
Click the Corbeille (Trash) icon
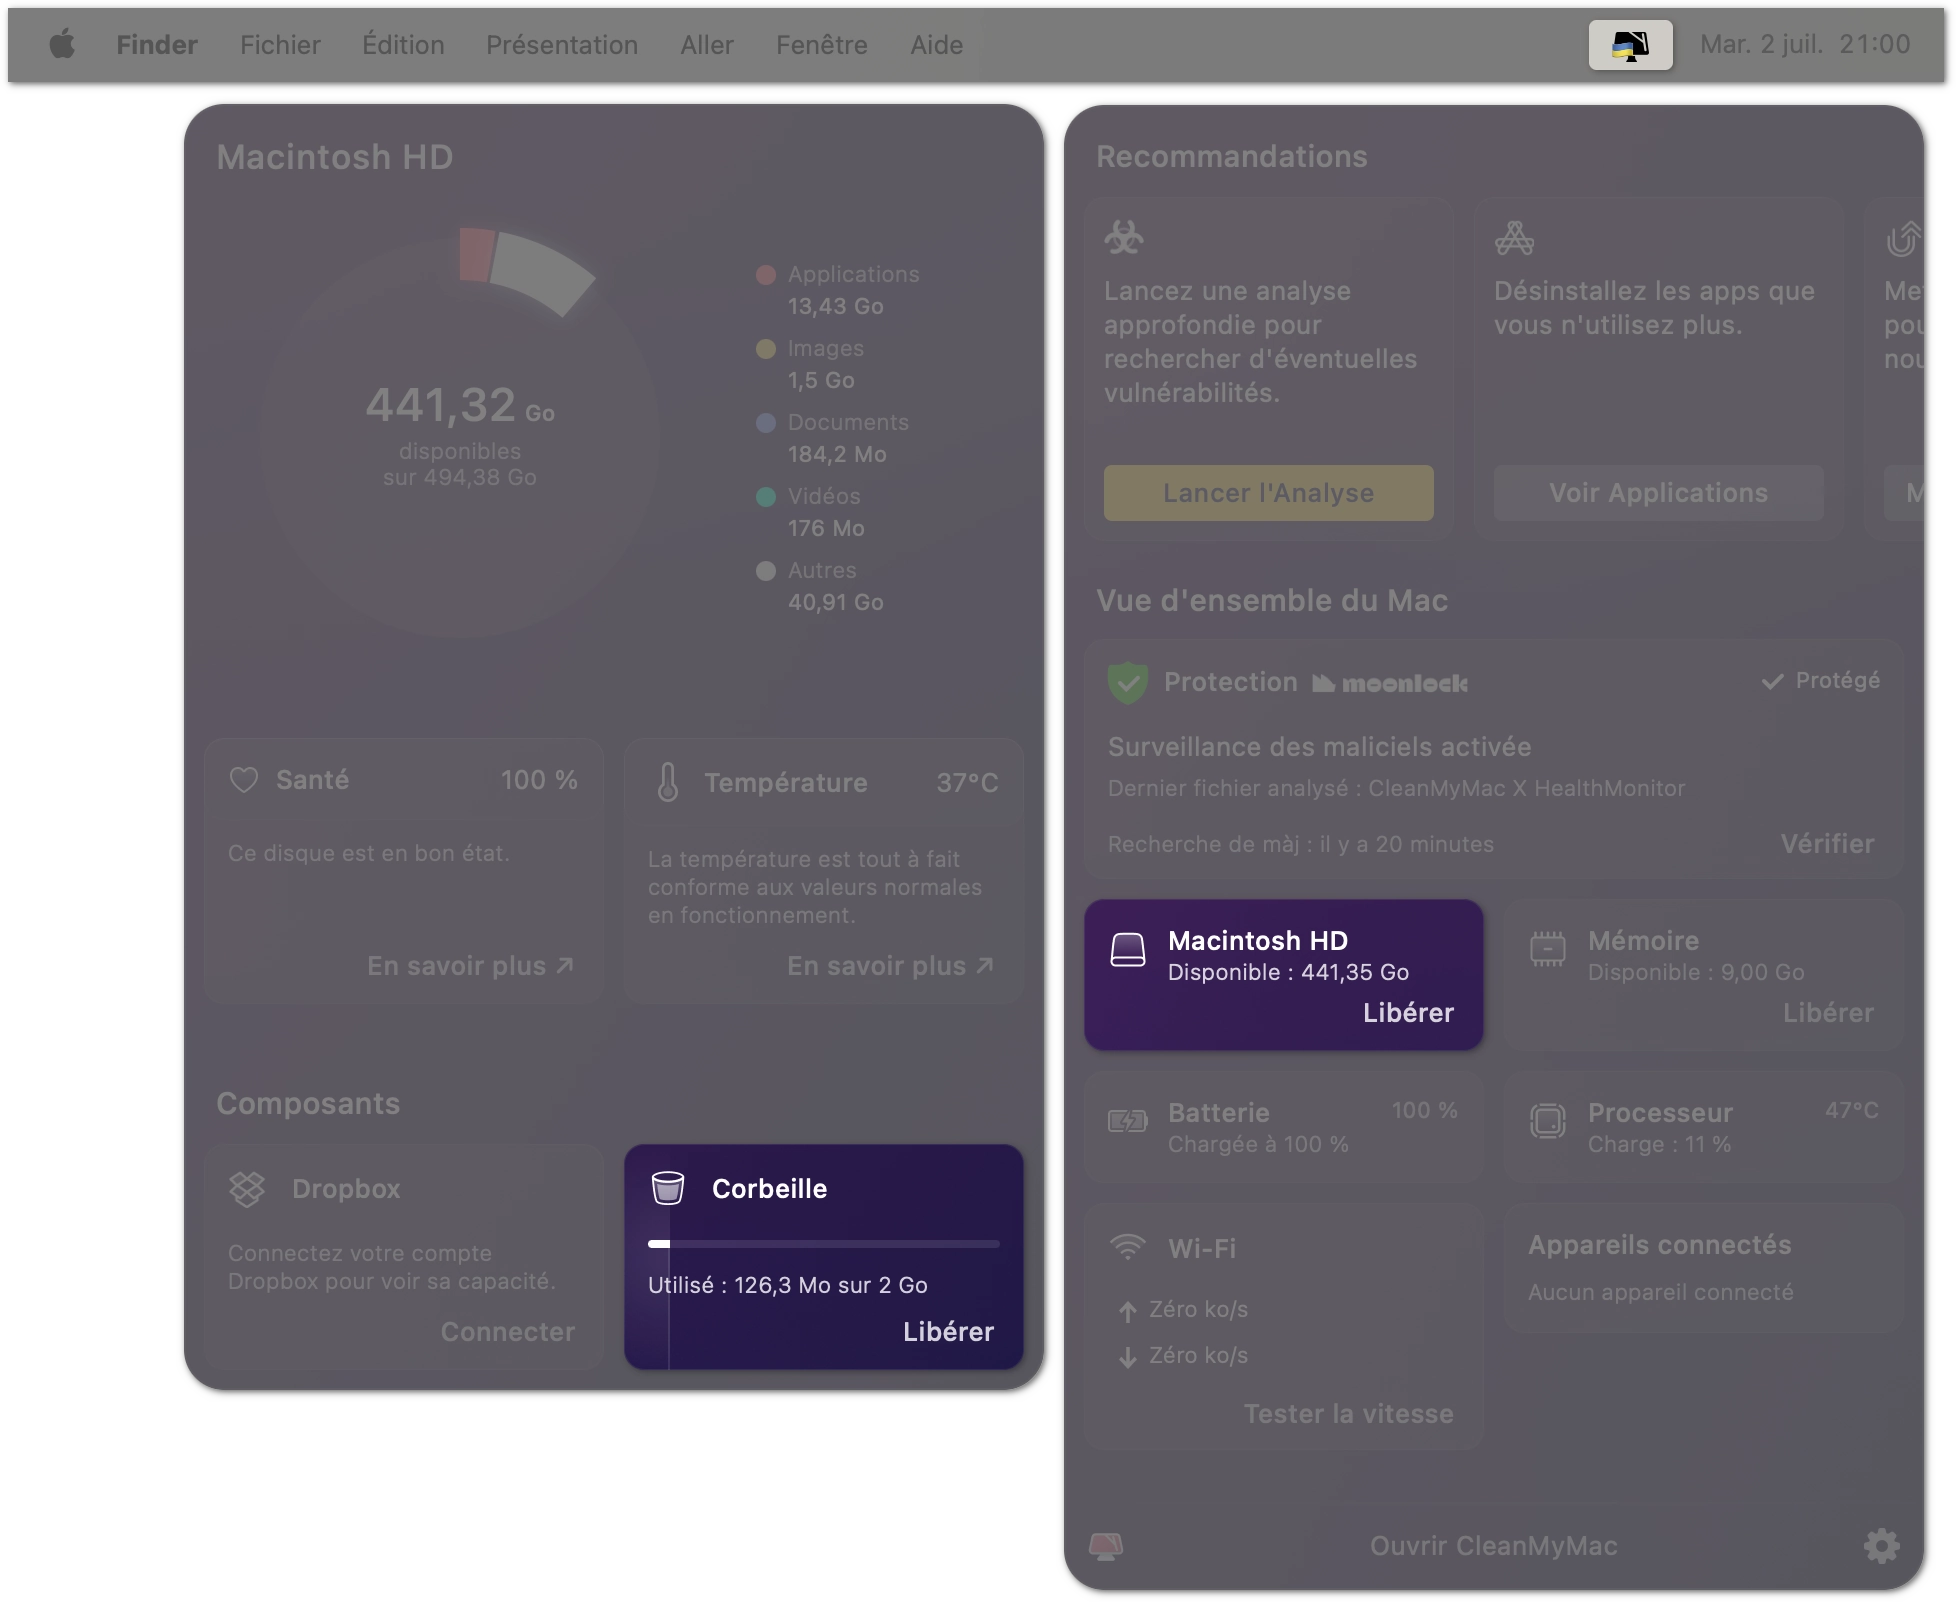click(x=668, y=1188)
